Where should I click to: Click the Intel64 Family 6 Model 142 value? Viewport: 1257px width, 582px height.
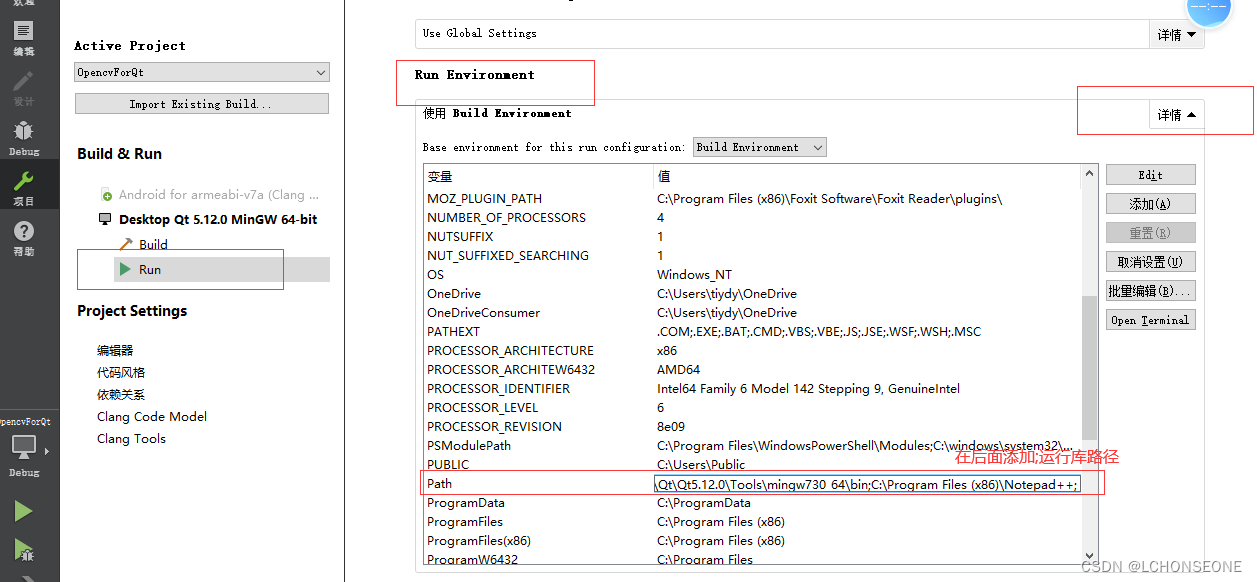click(x=808, y=389)
